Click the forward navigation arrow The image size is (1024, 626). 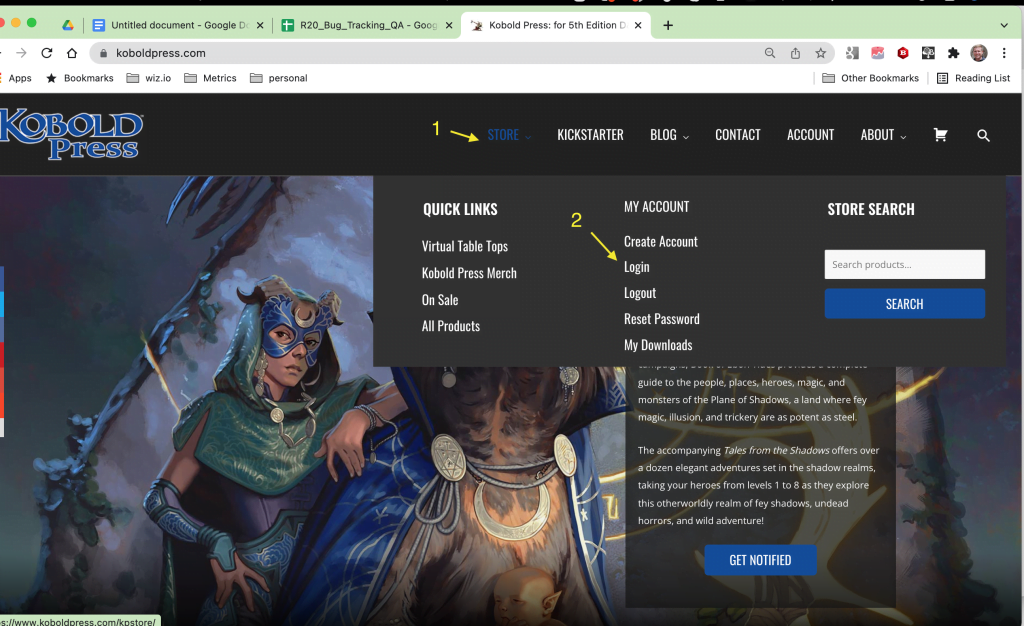point(21,53)
